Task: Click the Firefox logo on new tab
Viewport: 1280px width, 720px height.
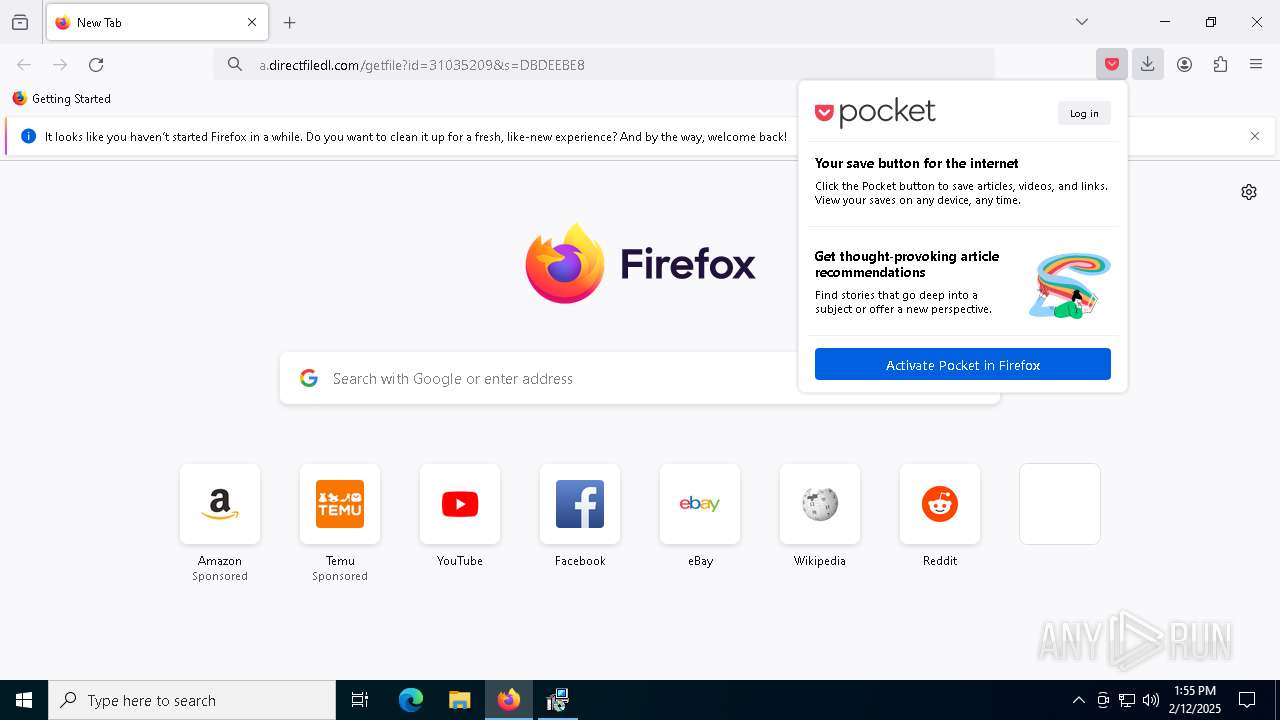Action: pos(640,264)
